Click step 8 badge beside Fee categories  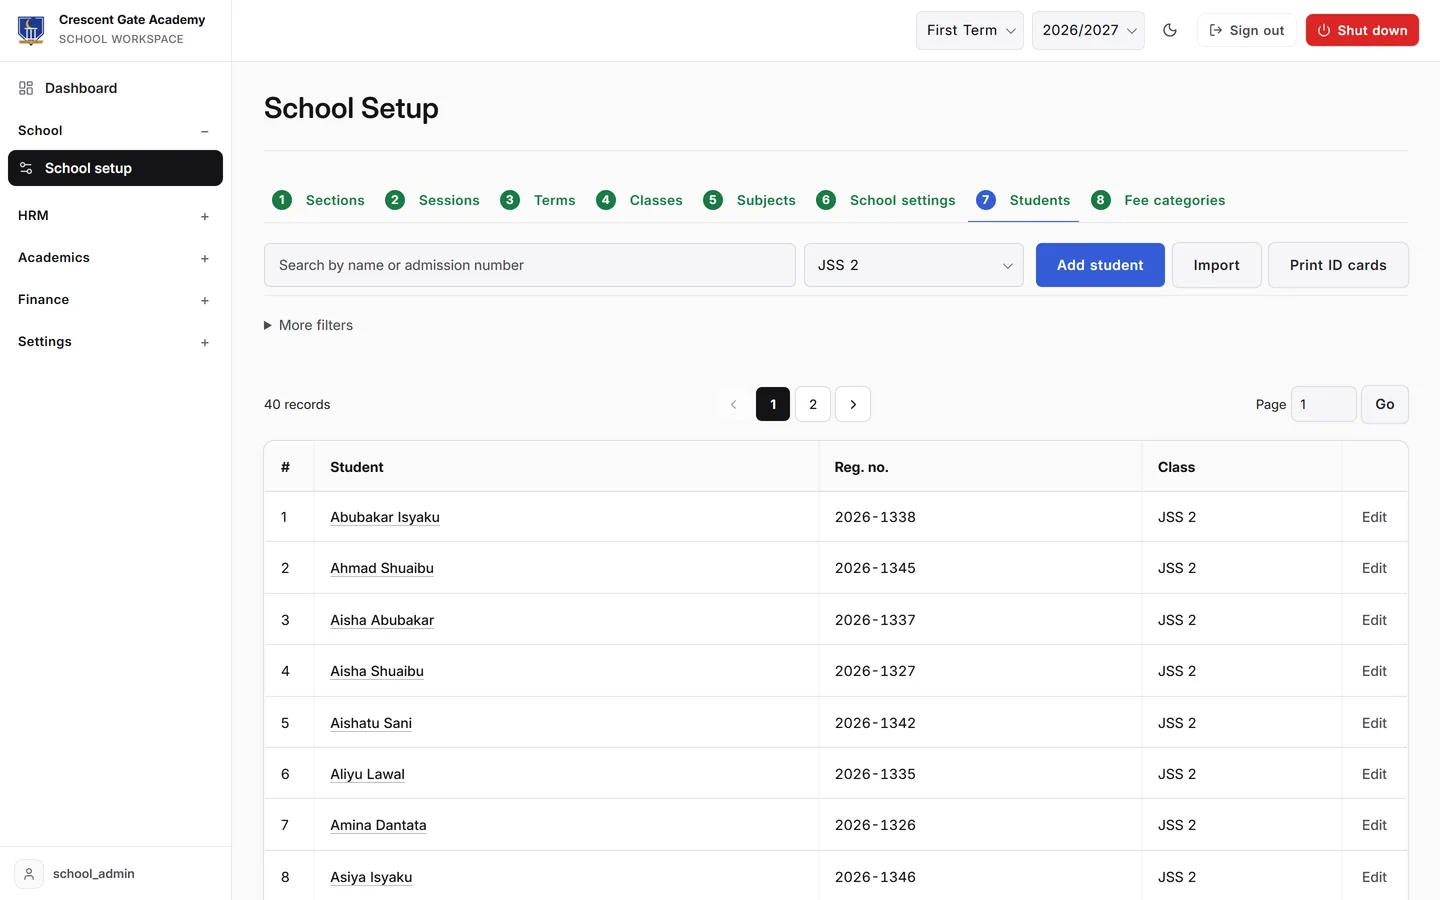click(1101, 200)
